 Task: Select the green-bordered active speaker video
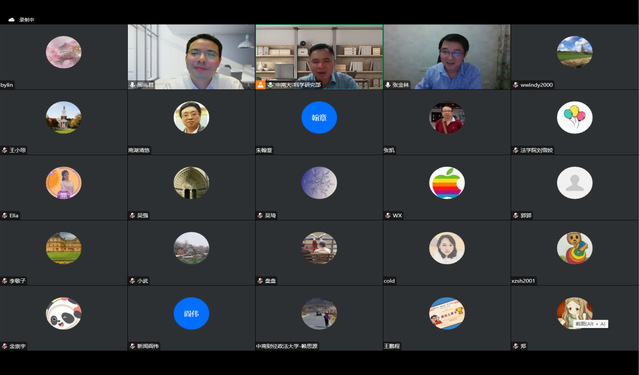pyautogui.click(x=319, y=57)
